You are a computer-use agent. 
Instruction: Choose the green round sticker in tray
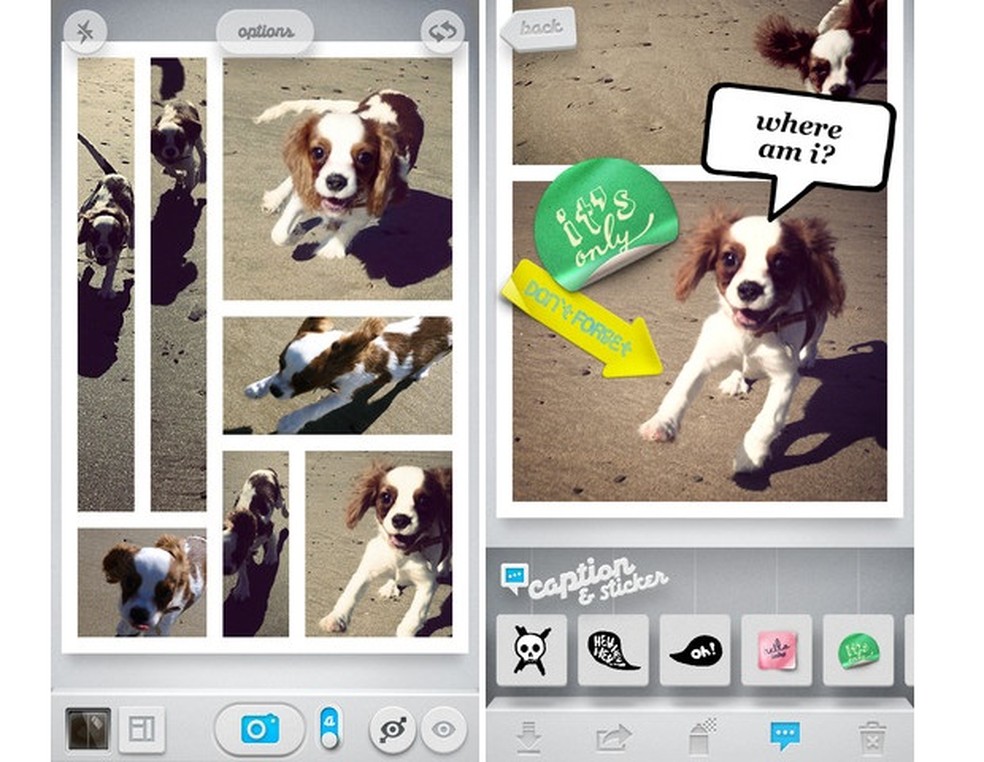pyautogui.click(x=858, y=650)
